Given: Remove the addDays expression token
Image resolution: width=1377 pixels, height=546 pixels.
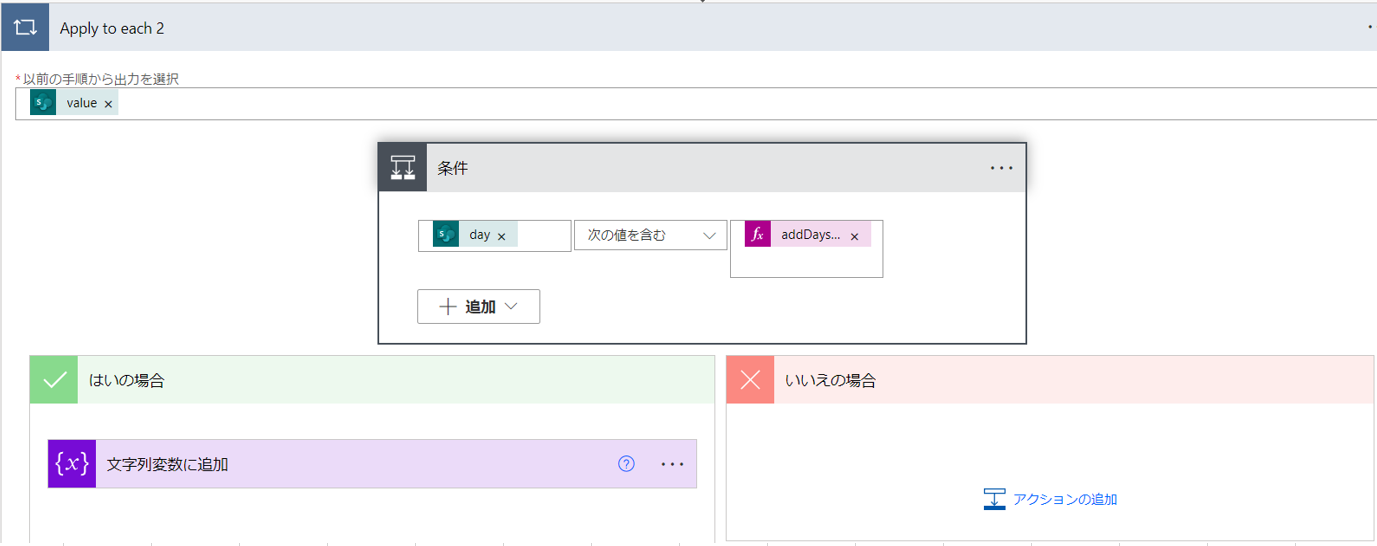Looking at the screenshot, I should (854, 236).
